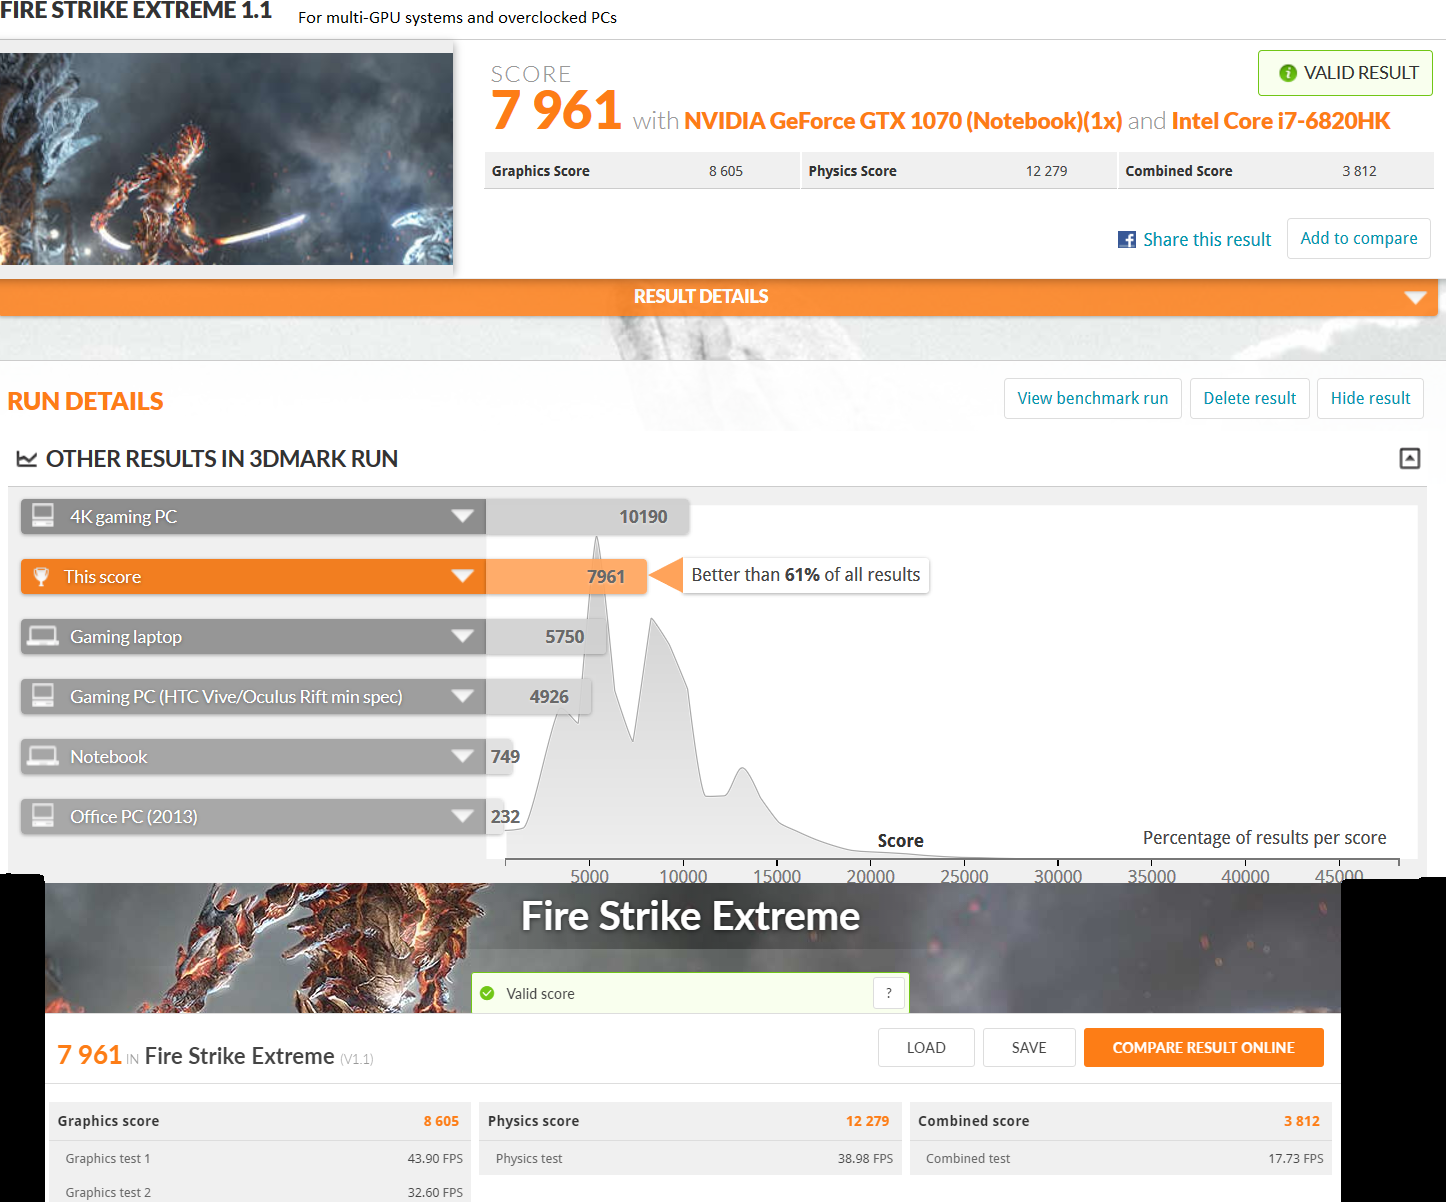Click the Facebook share icon
The image size is (1446, 1202).
point(1127,239)
